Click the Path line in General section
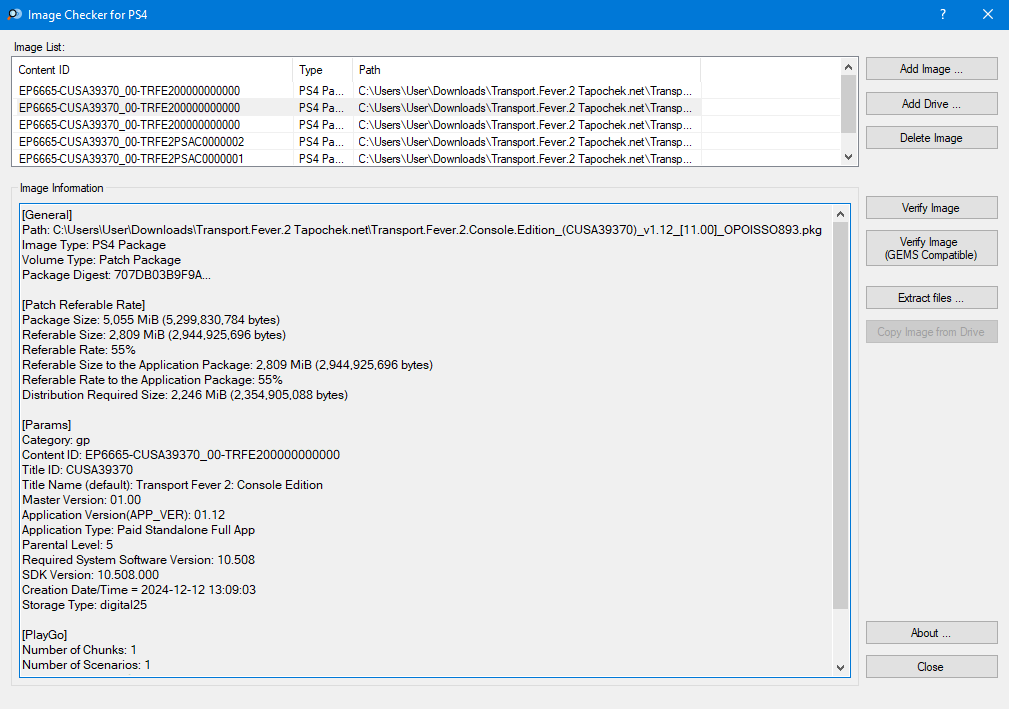 (x=421, y=230)
